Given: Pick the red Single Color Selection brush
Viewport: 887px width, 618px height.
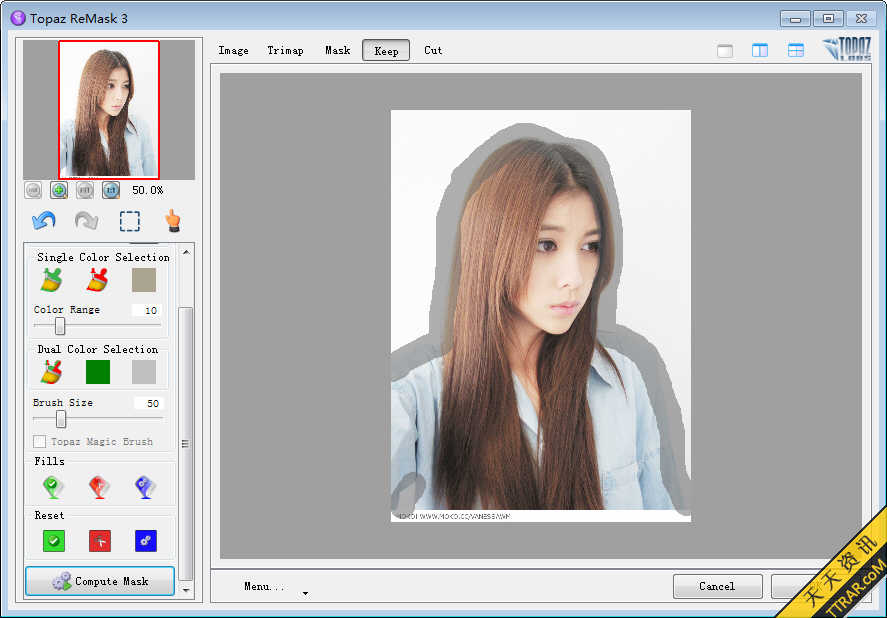Looking at the screenshot, I should click(x=97, y=280).
